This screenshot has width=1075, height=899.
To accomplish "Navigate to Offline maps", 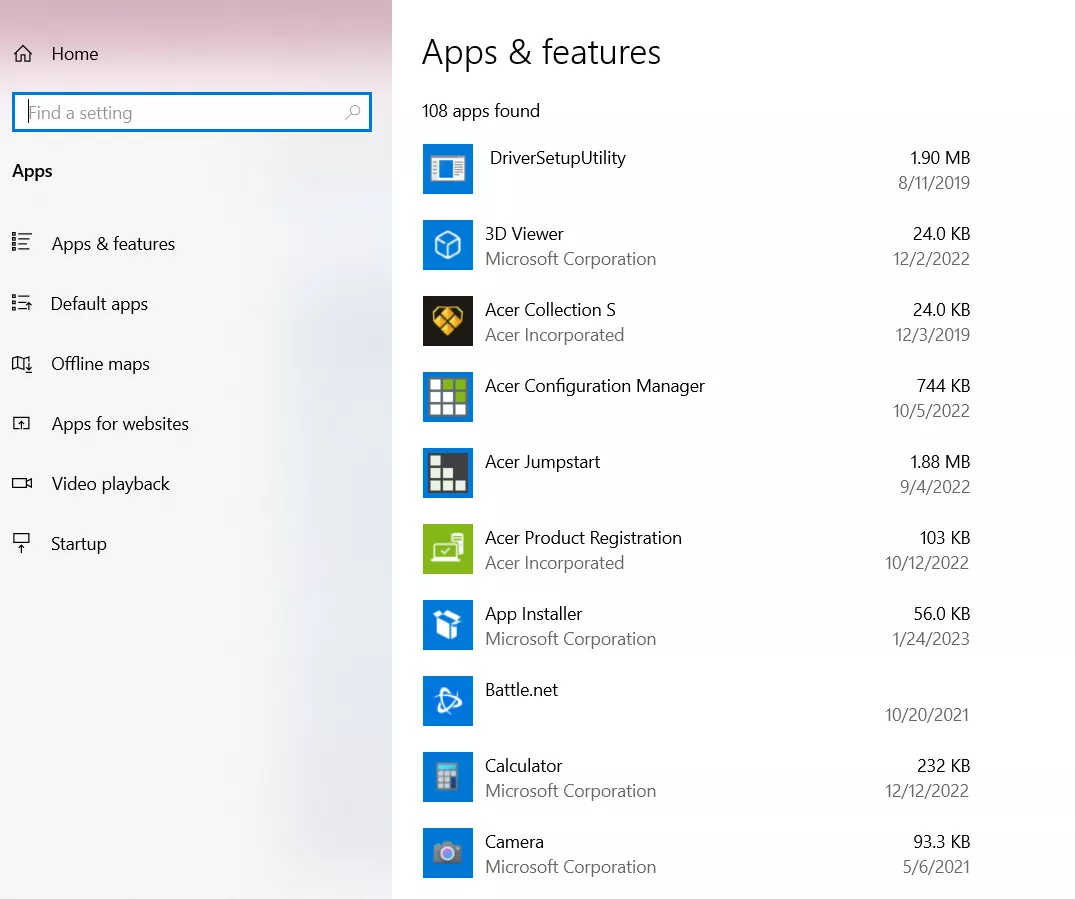I will tap(100, 364).
